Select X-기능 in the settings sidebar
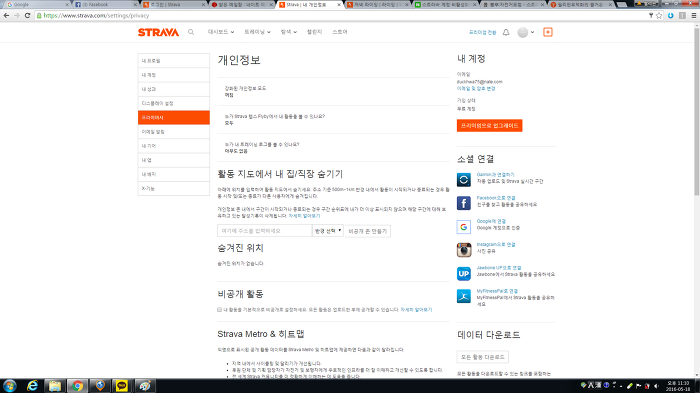 click(x=174, y=188)
